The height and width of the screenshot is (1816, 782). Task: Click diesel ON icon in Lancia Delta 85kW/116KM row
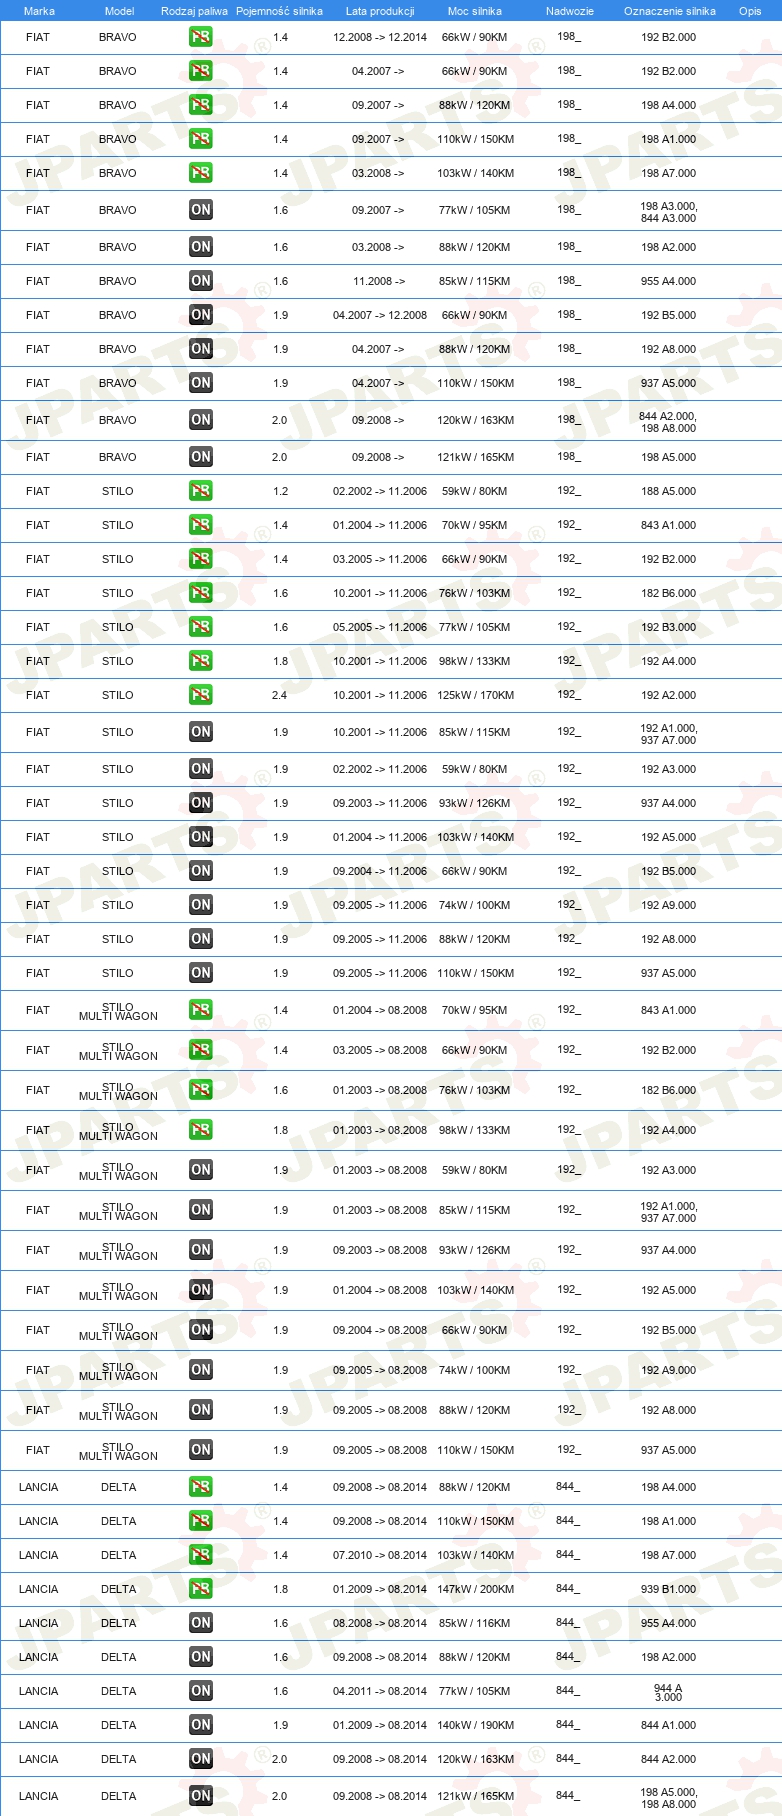click(201, 1623)
